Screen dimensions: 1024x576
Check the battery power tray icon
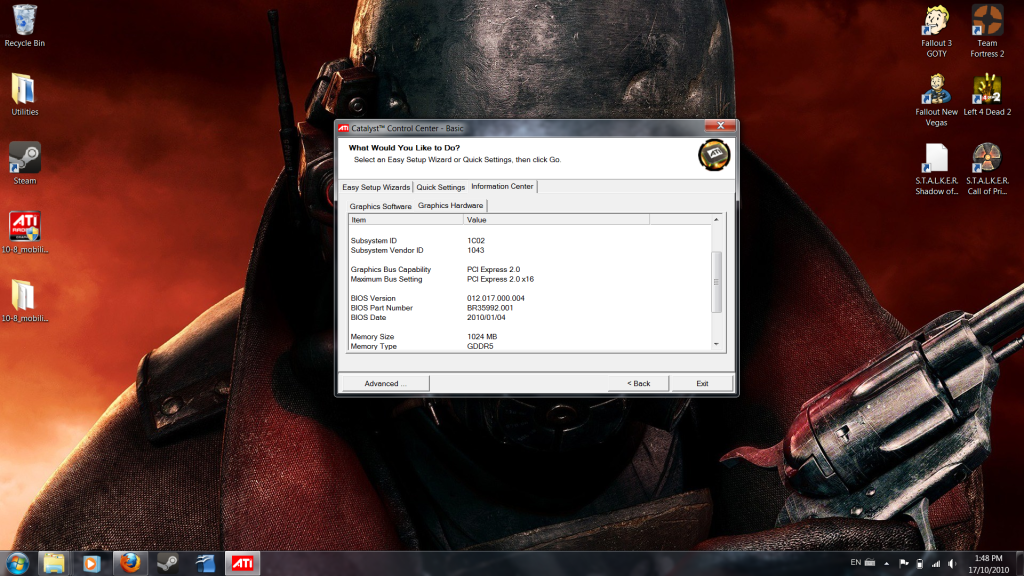click(x=920, y=563)
